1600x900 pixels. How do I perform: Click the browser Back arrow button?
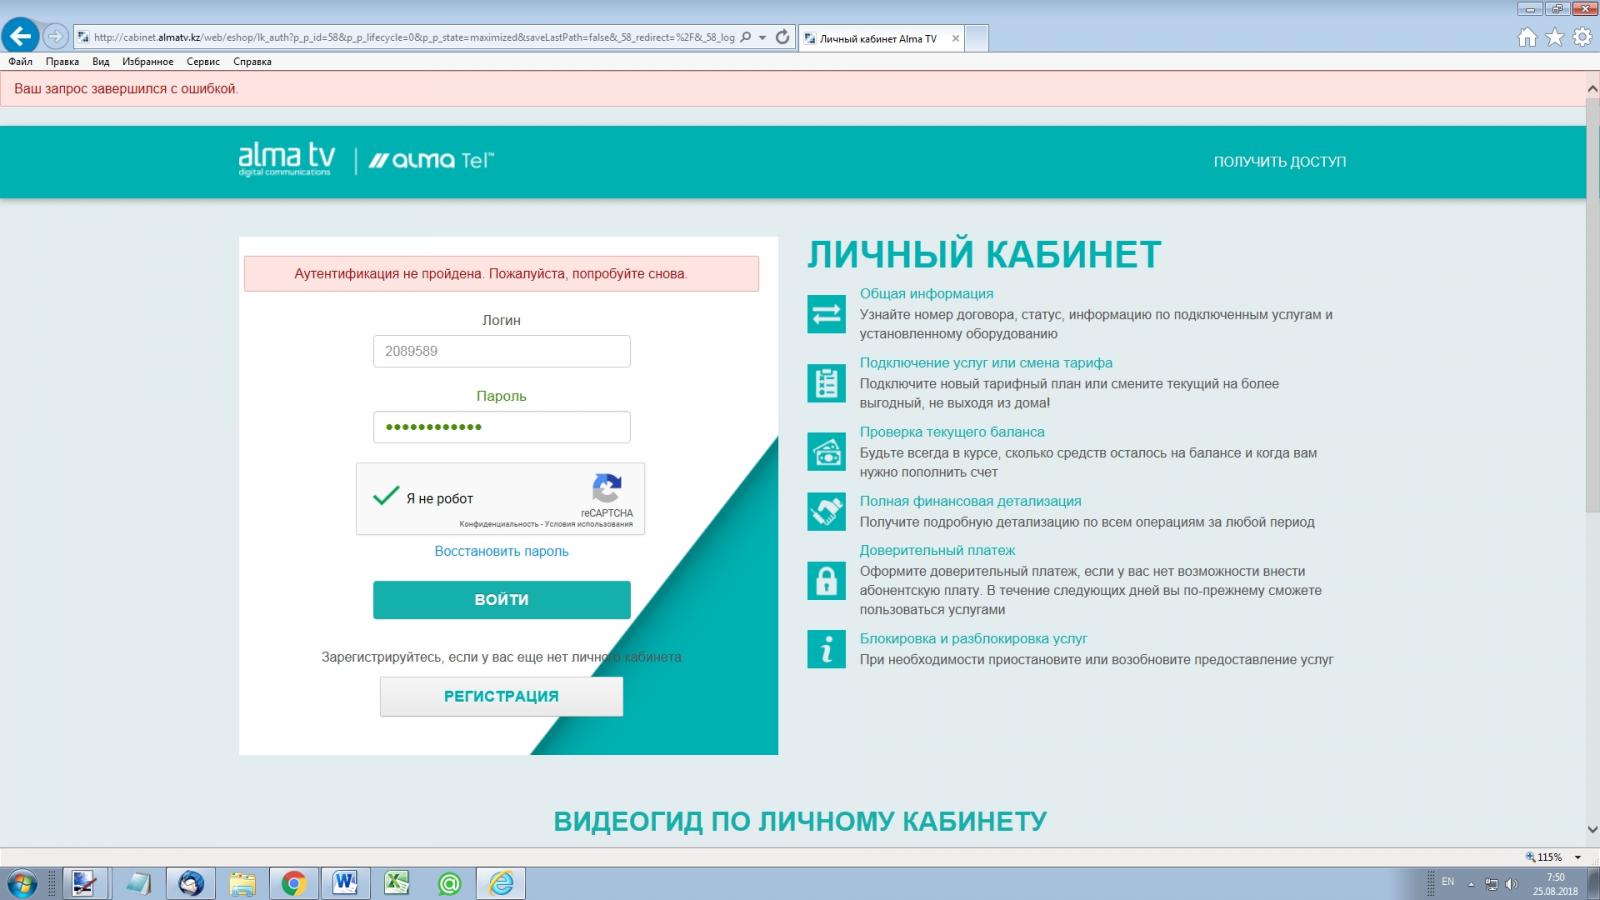tap(20, 36)
